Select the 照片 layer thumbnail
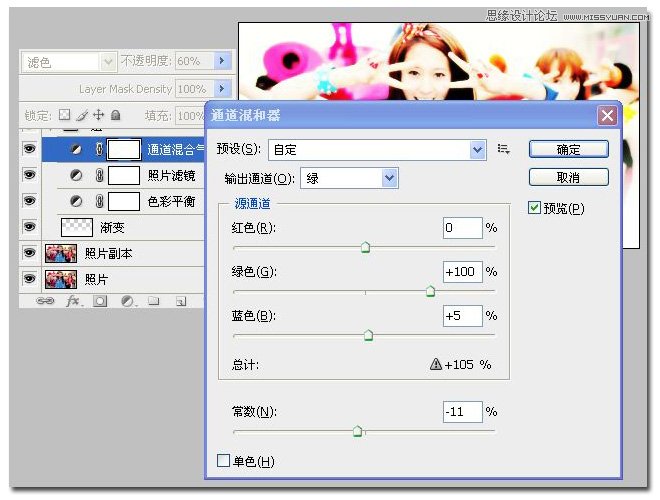Viewport: 660px width, 500px height. [61, 279]
